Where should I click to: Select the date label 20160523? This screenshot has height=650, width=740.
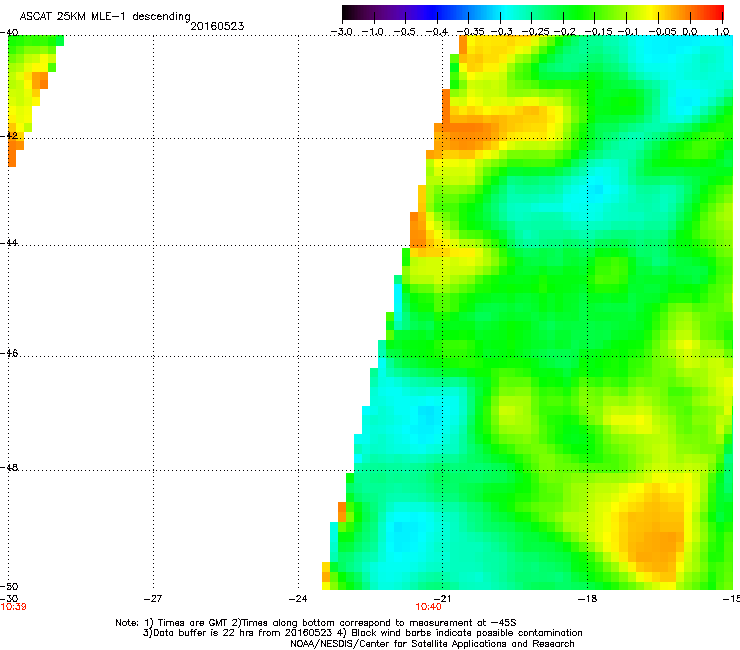217,26
